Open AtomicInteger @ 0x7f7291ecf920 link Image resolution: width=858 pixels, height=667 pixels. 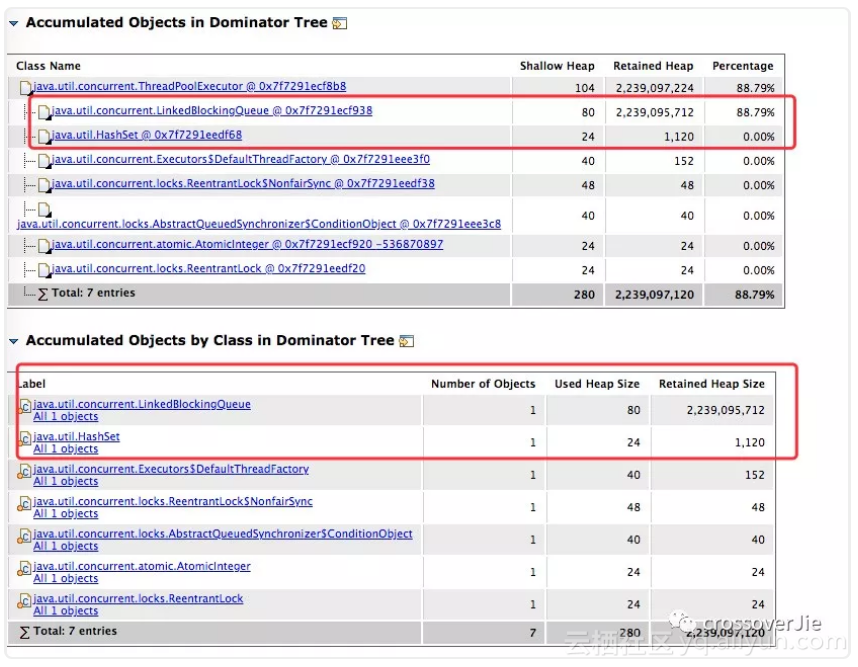(247, 244)
